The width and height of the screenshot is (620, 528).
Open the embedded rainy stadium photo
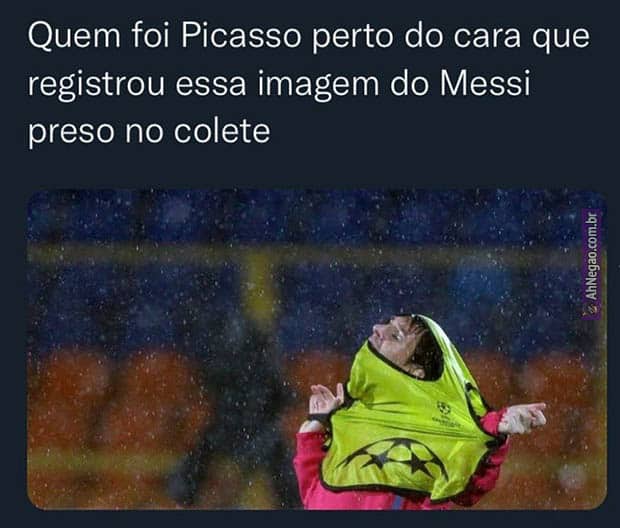[x=316, y=349]
